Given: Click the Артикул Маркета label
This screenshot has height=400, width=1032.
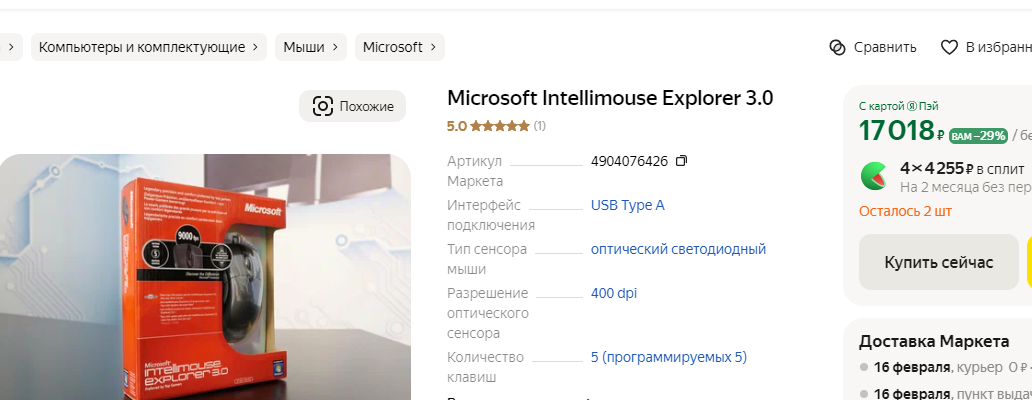Looking at the screenshot, I should click(475, 171).
